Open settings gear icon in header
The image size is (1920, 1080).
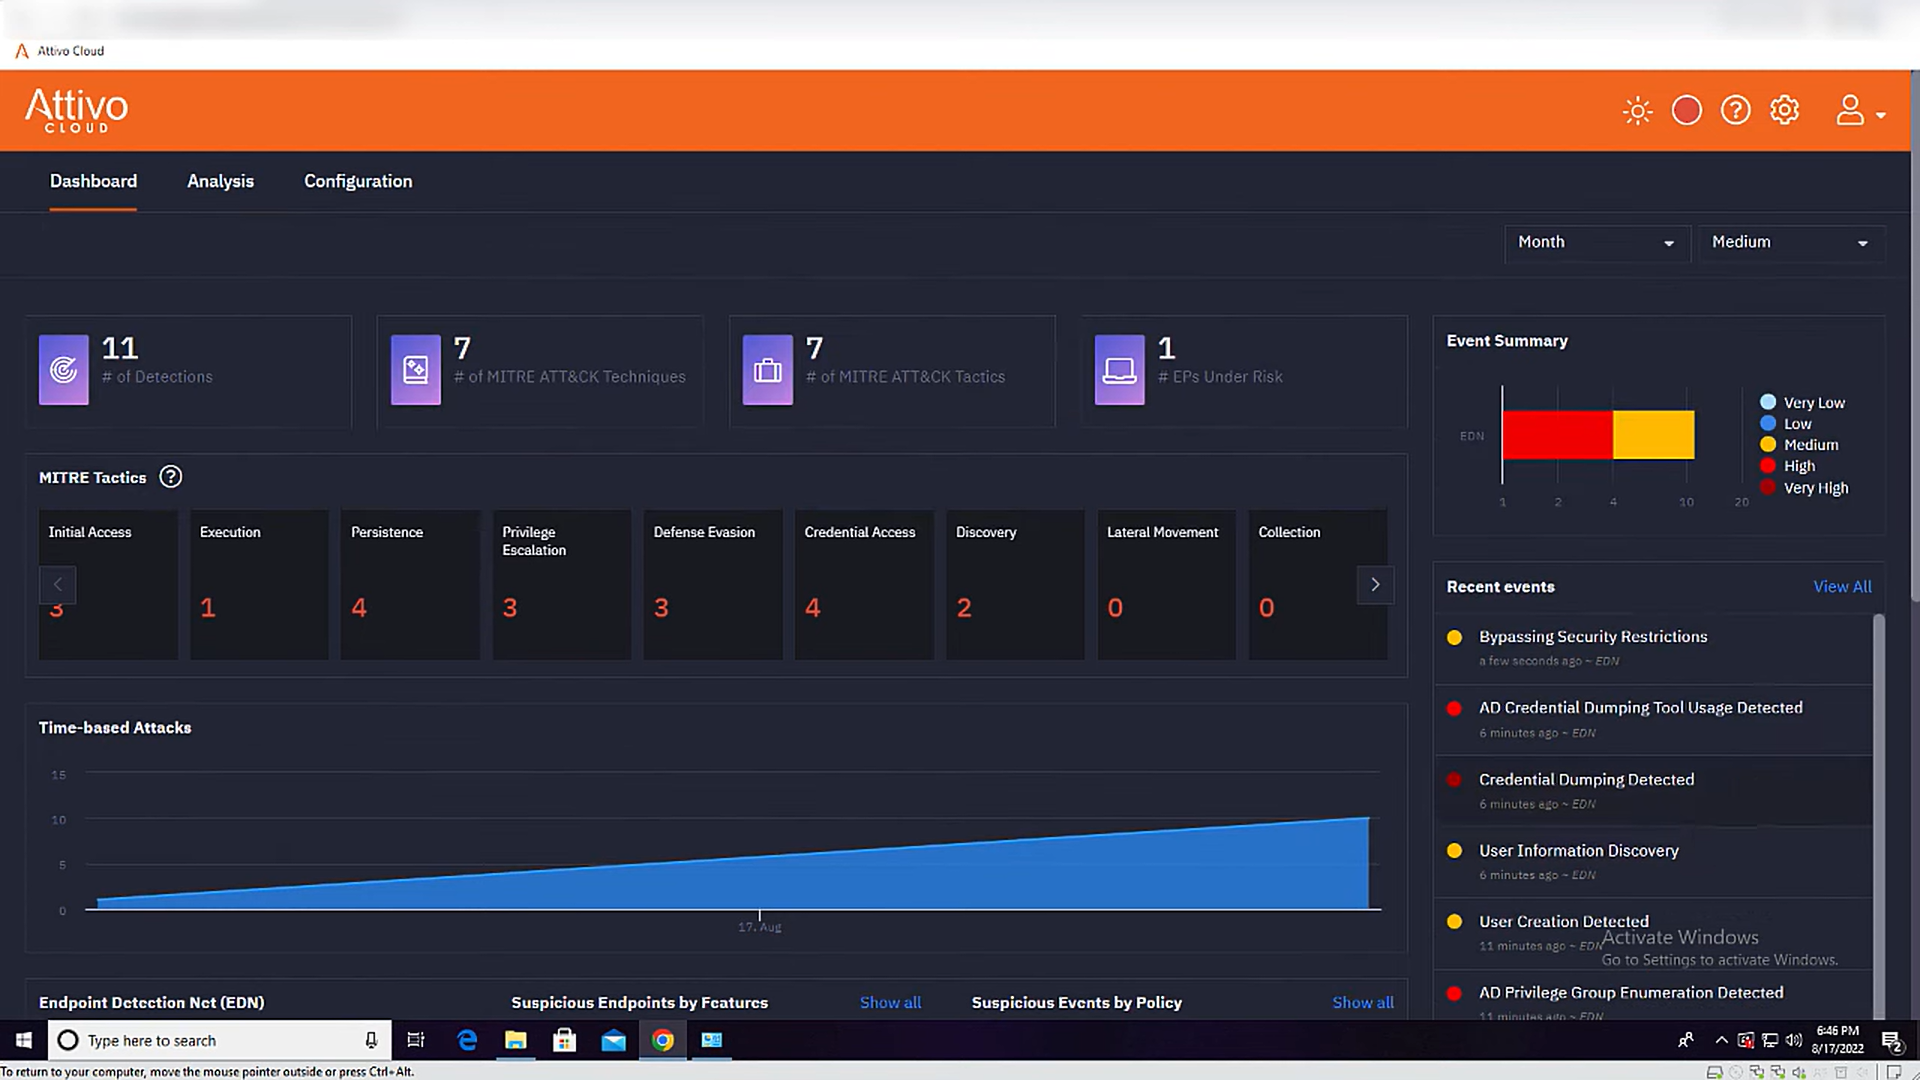click(x=1784, y=110)
